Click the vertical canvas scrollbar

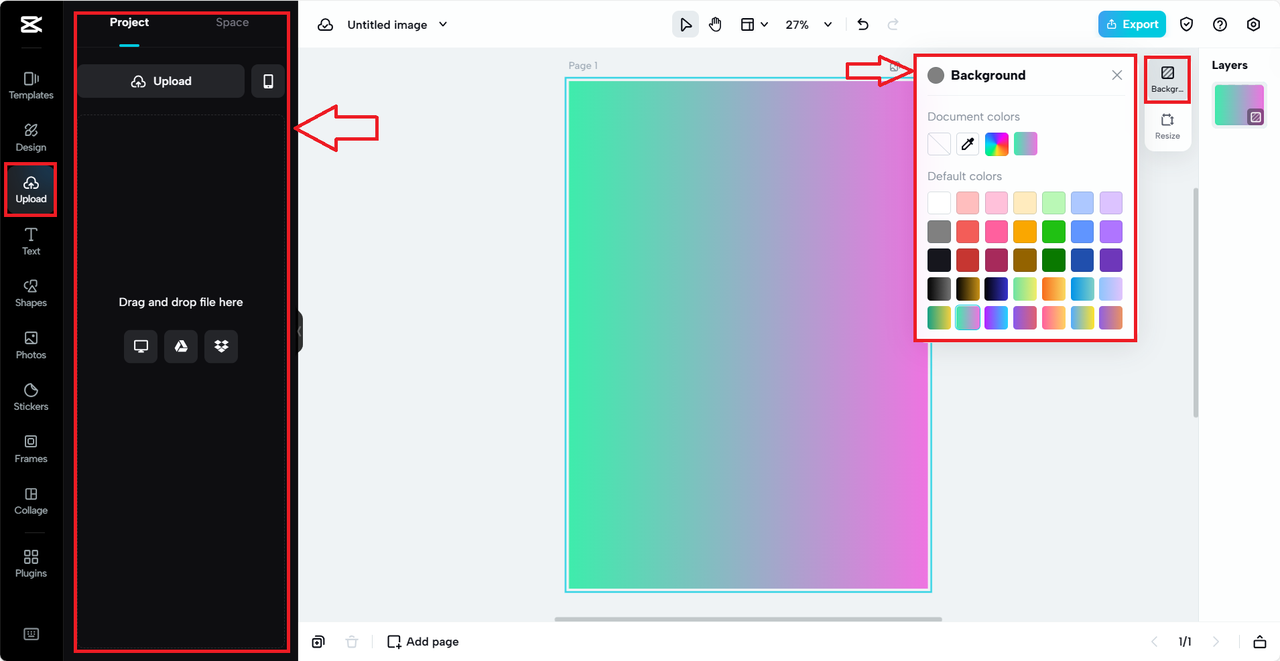click(x=1195, y=302)
